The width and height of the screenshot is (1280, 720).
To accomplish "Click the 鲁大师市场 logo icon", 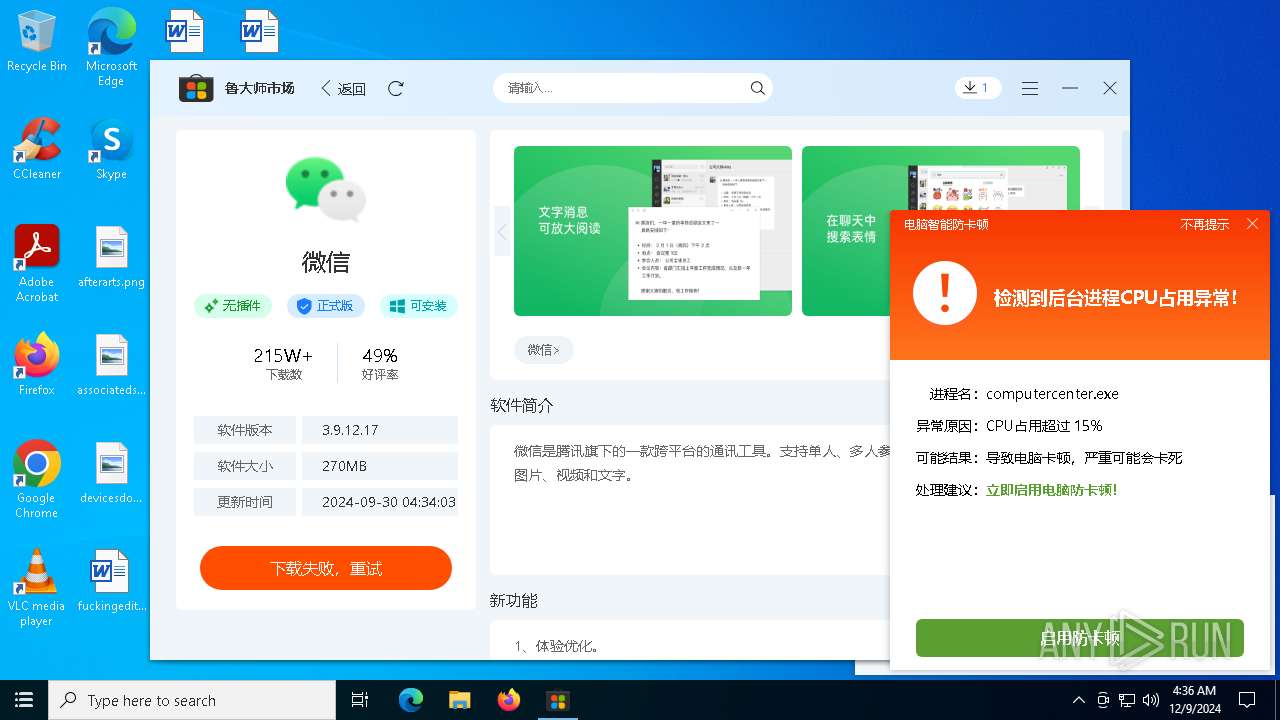I will tap(196, 88).
